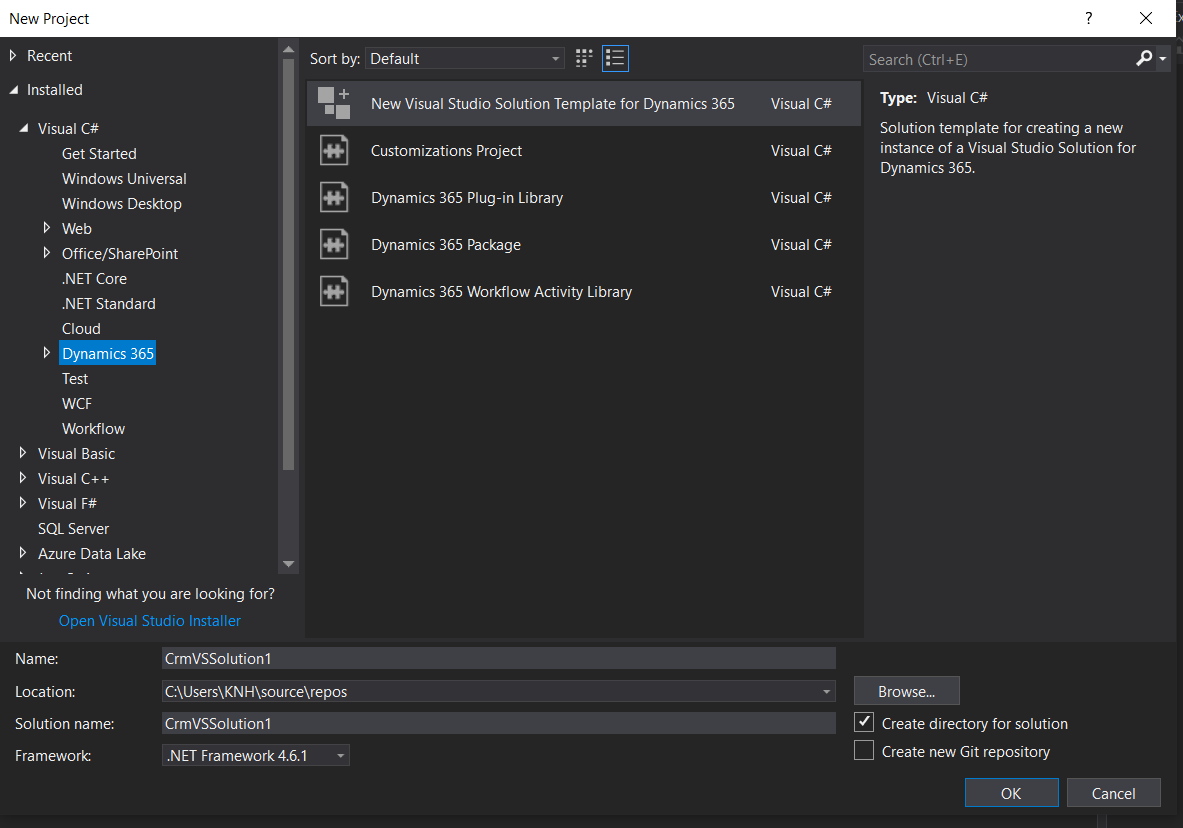Expand the Visual Basic node

23,452
